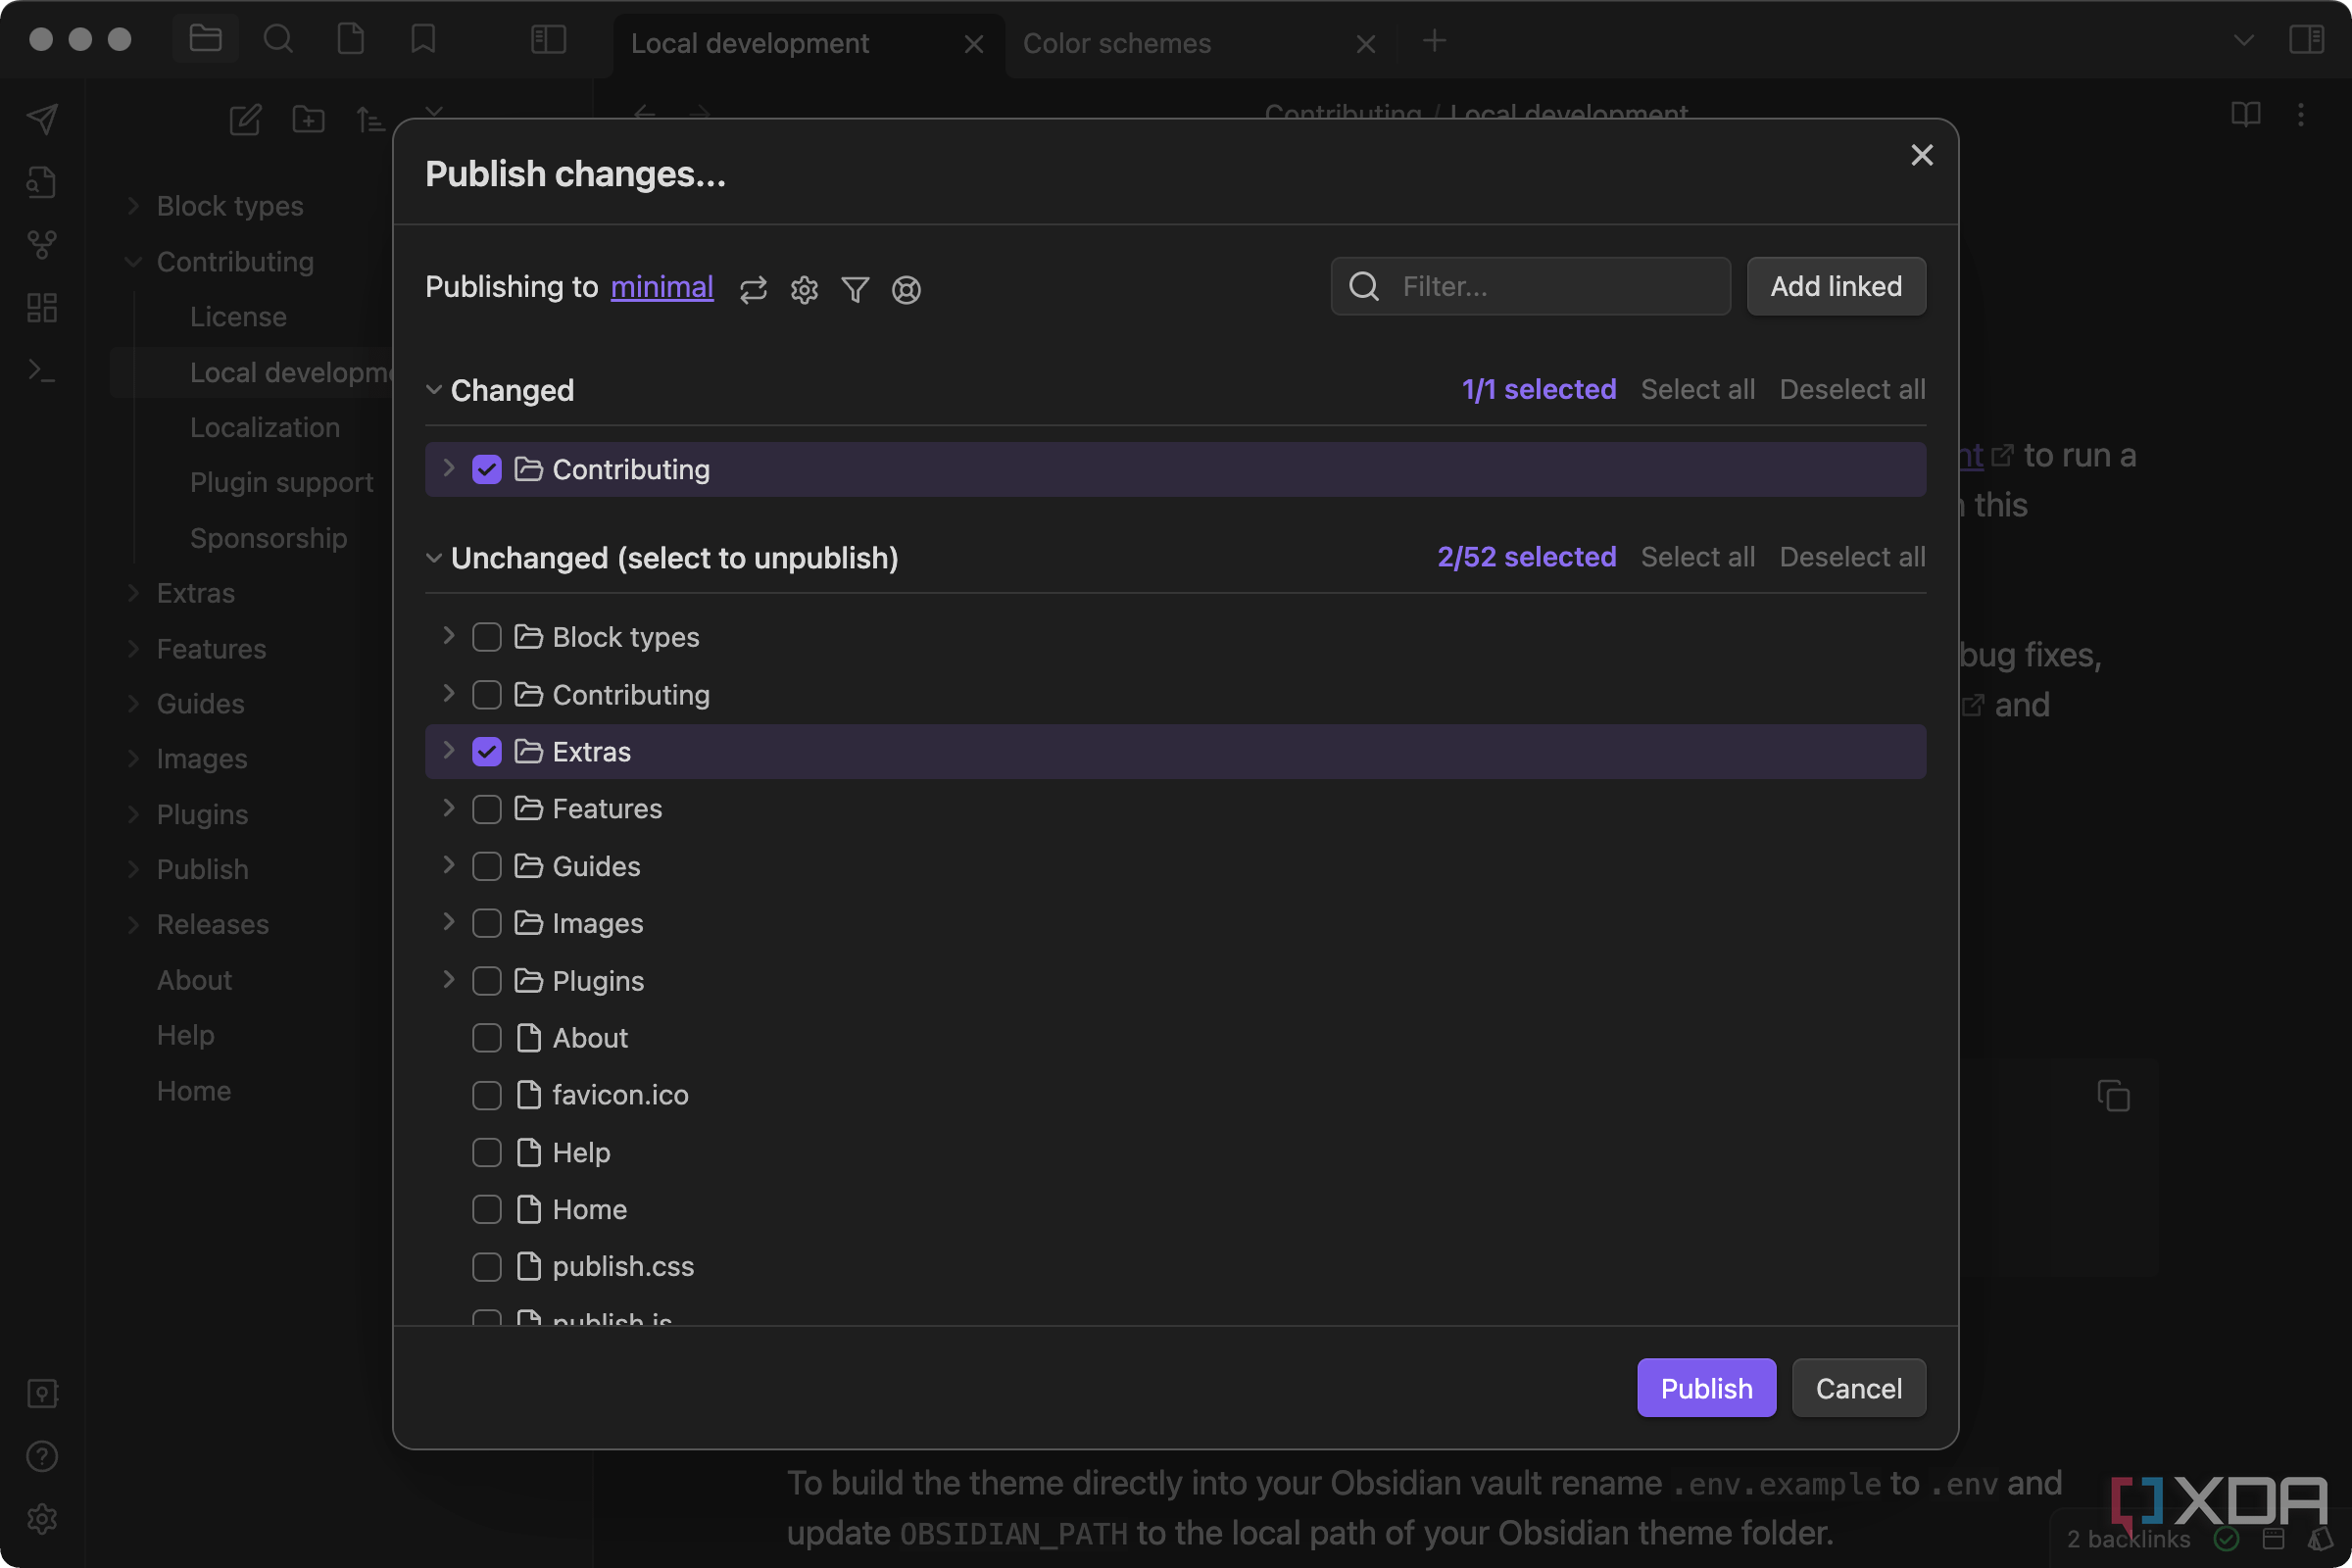Image resolution: width=2352 pixels, height=1568 pixels.
Task: Uncheck the Extras folder checkbox
Action: click(x=486, y=751)
